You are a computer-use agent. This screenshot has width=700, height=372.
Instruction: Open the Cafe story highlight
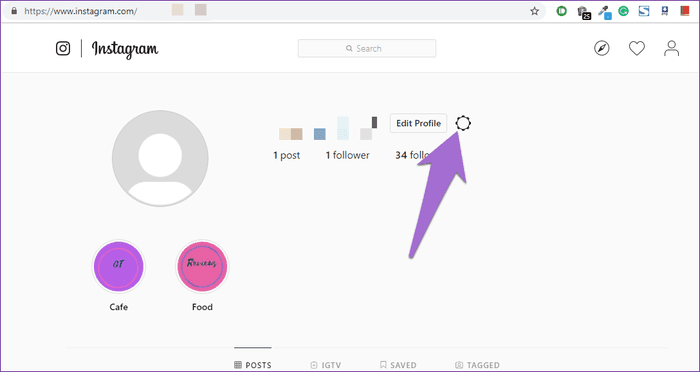coord(119,267)
